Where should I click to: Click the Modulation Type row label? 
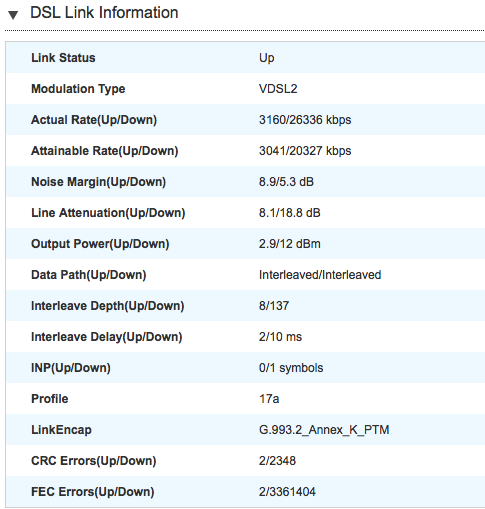tap(78, 89)
